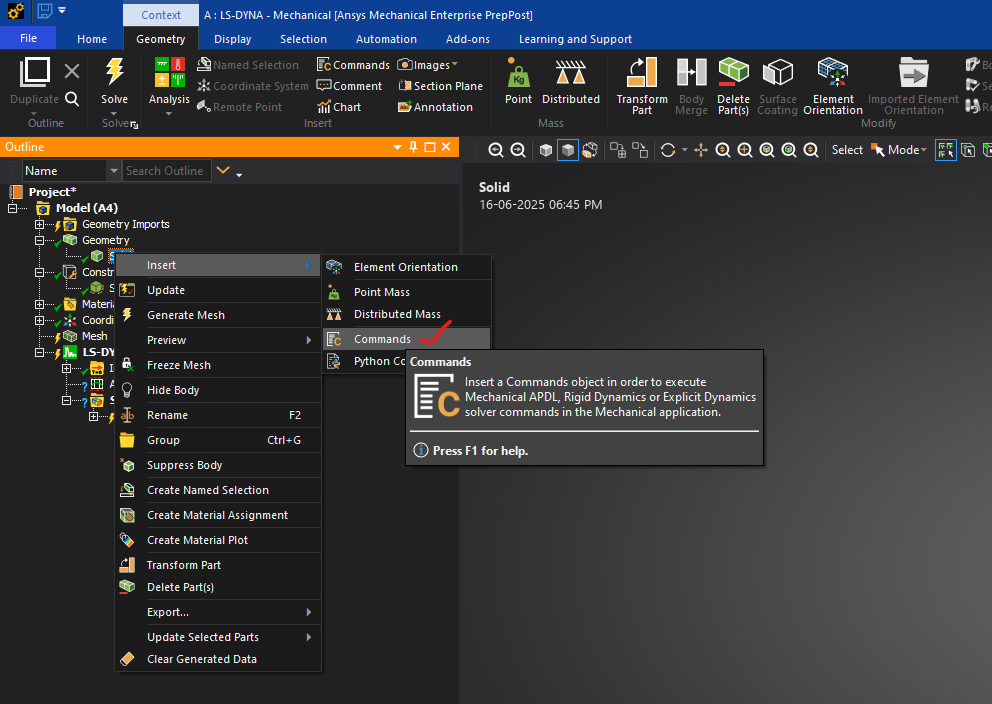The height and width of the screenshot is (704, 992).
Task: Open the quick access toolbar dropdown arrow
Action: (62, 10)
